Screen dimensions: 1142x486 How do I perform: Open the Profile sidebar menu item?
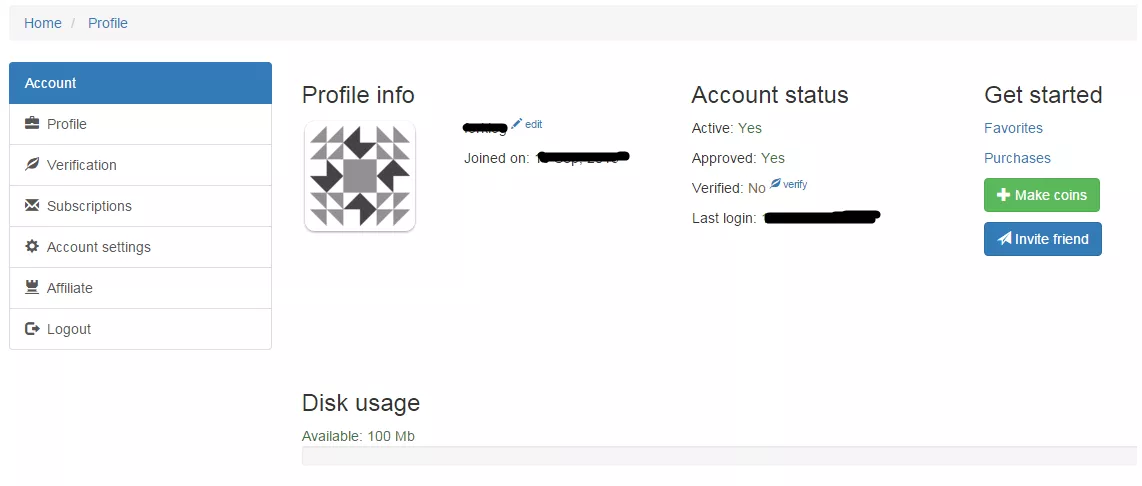tap(67, 124)
